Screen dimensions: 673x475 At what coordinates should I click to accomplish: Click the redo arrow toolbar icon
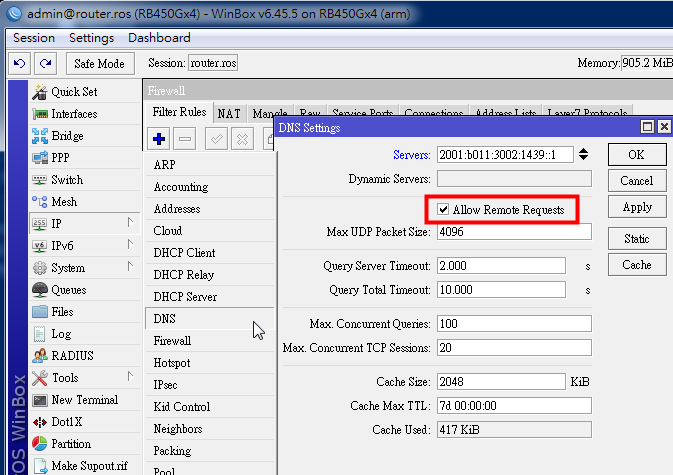(x=45, y=64)
